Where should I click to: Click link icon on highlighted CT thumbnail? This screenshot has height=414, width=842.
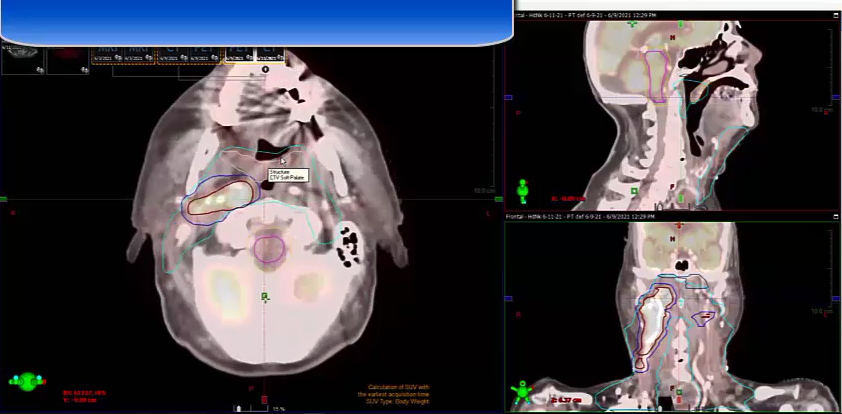pyautogui.click(x=281, y=57)
